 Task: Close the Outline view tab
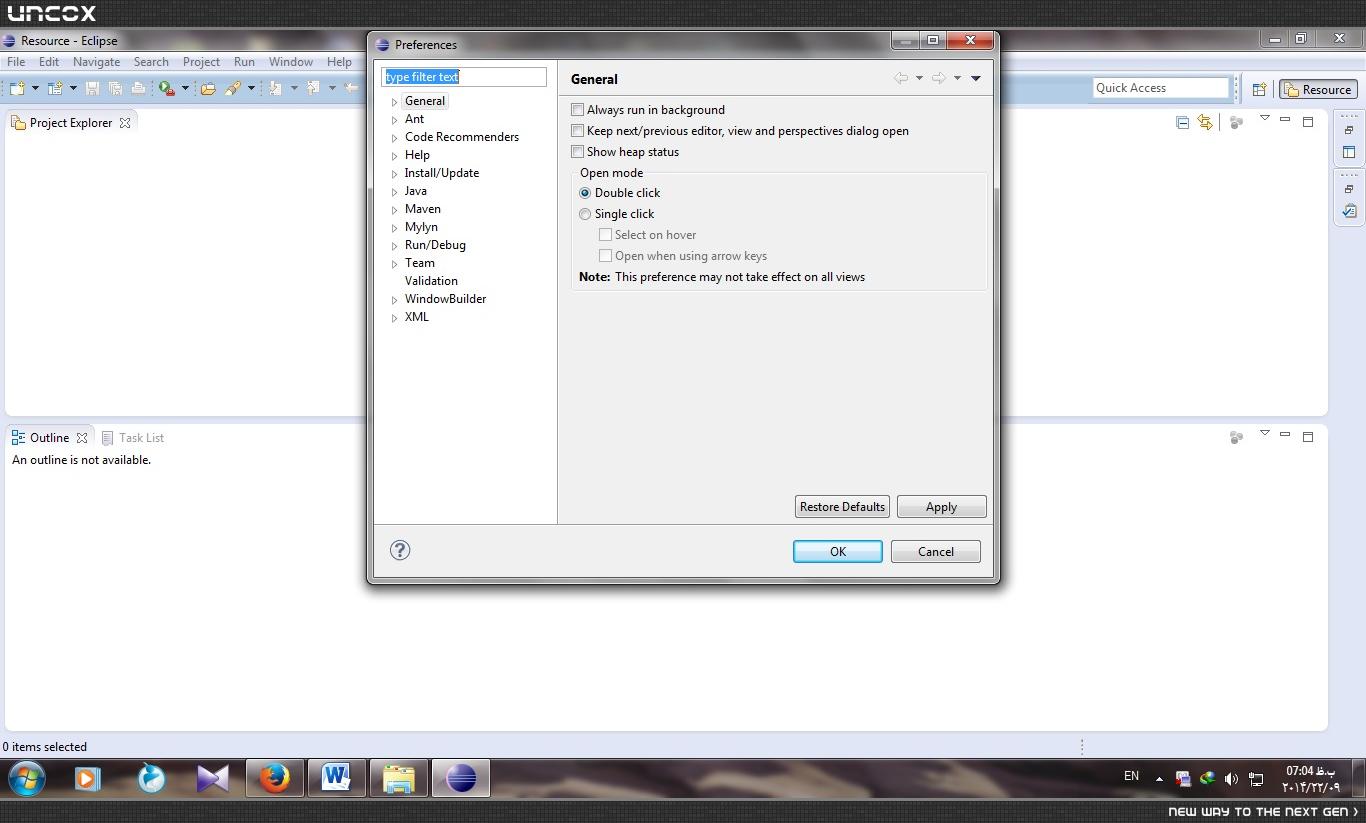tap(82, 438)
